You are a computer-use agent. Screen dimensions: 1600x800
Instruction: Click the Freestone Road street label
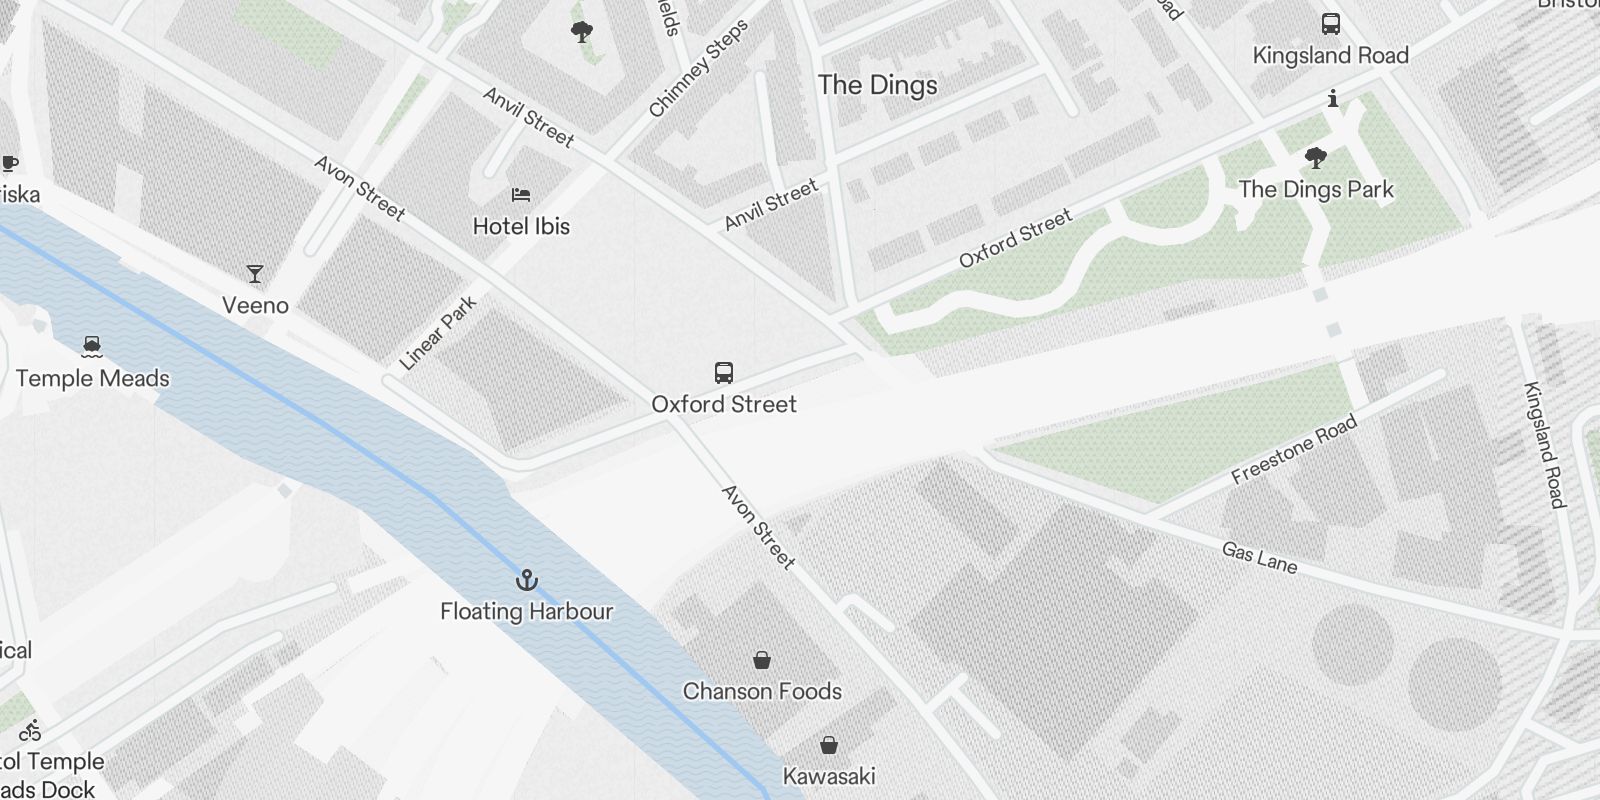[1294, 449]
